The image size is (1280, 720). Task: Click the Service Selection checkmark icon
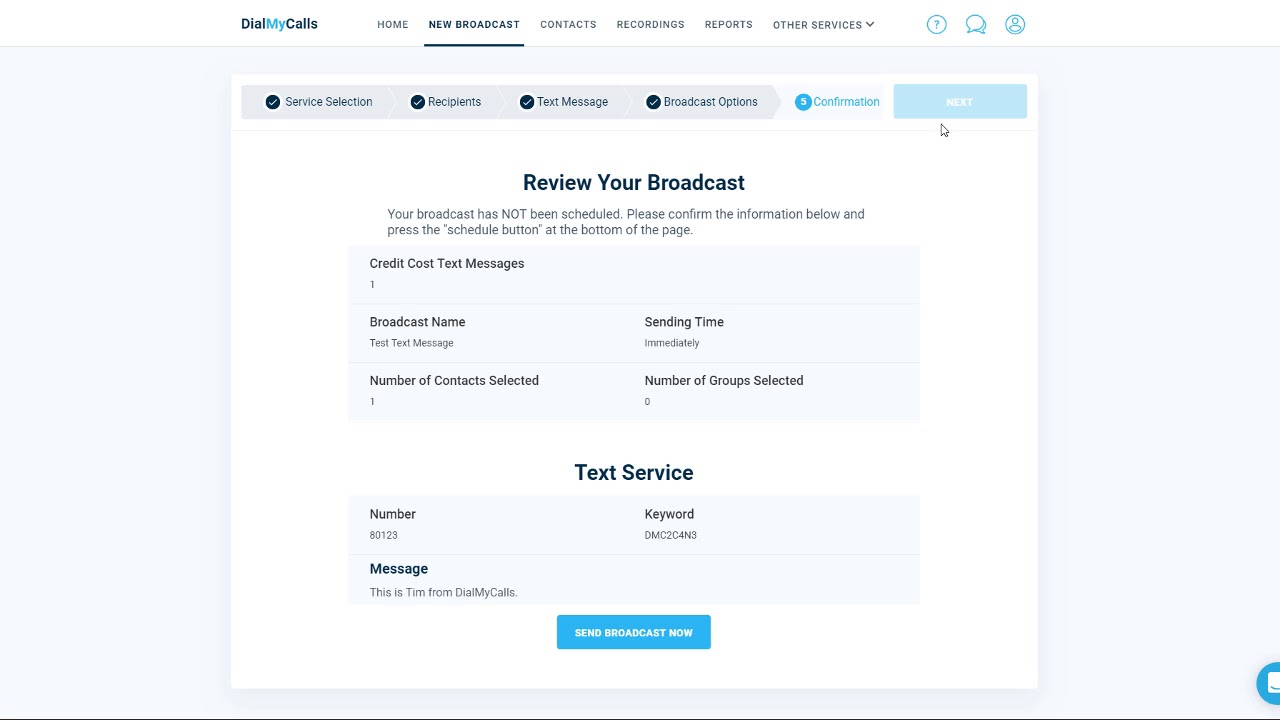(x=273, y=102)
